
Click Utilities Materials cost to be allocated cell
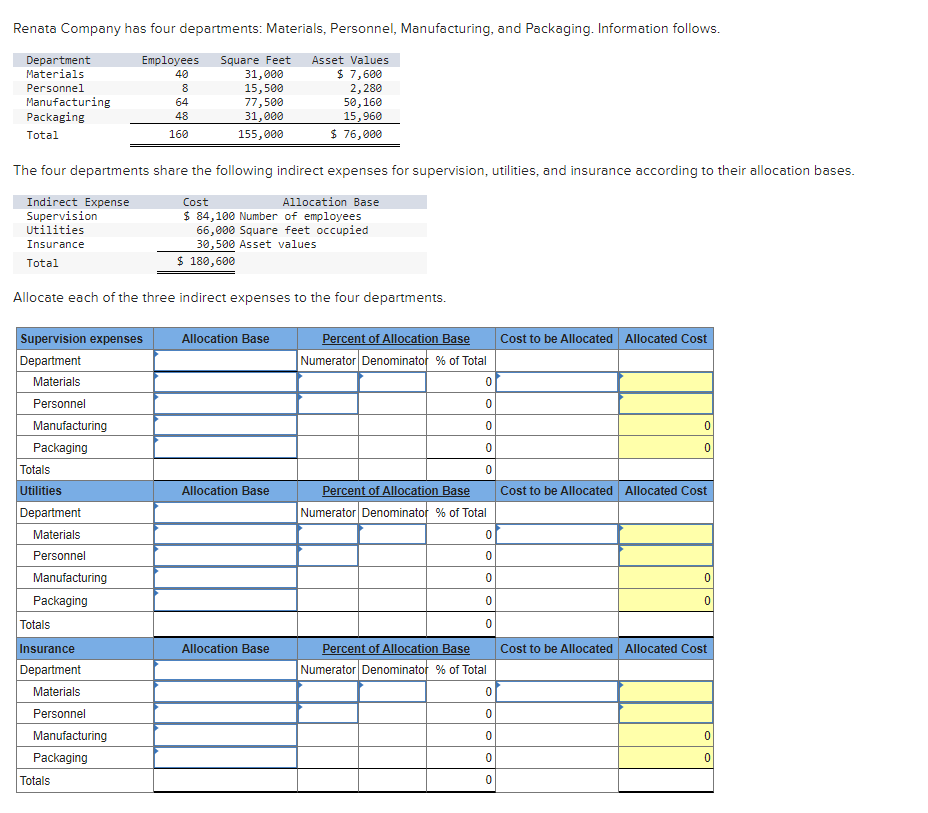[x=557, y=534]
